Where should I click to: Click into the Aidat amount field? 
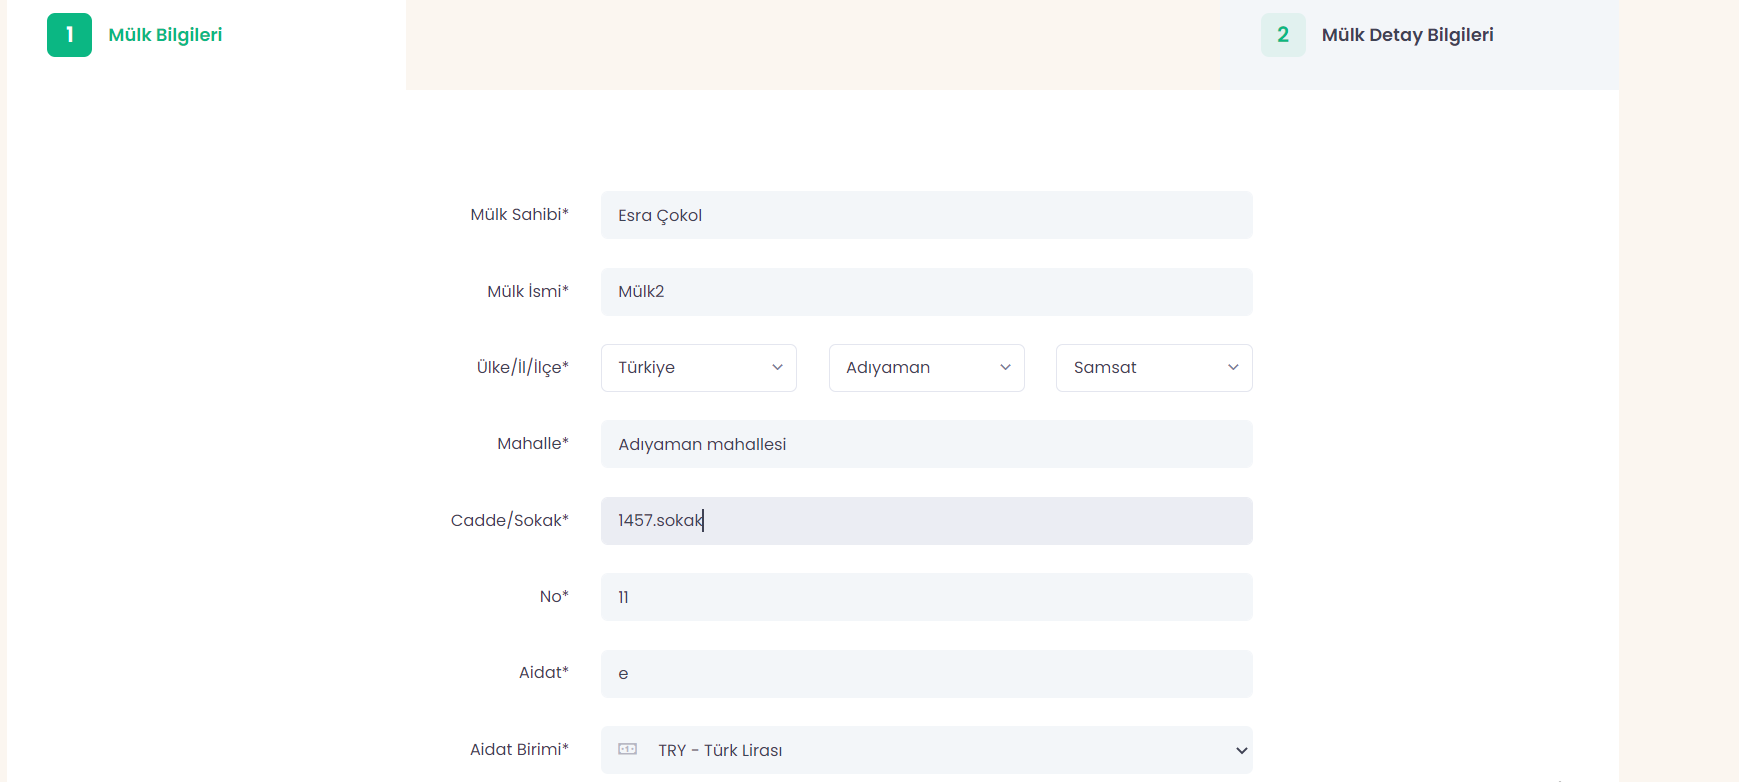(x=926, y=674)
